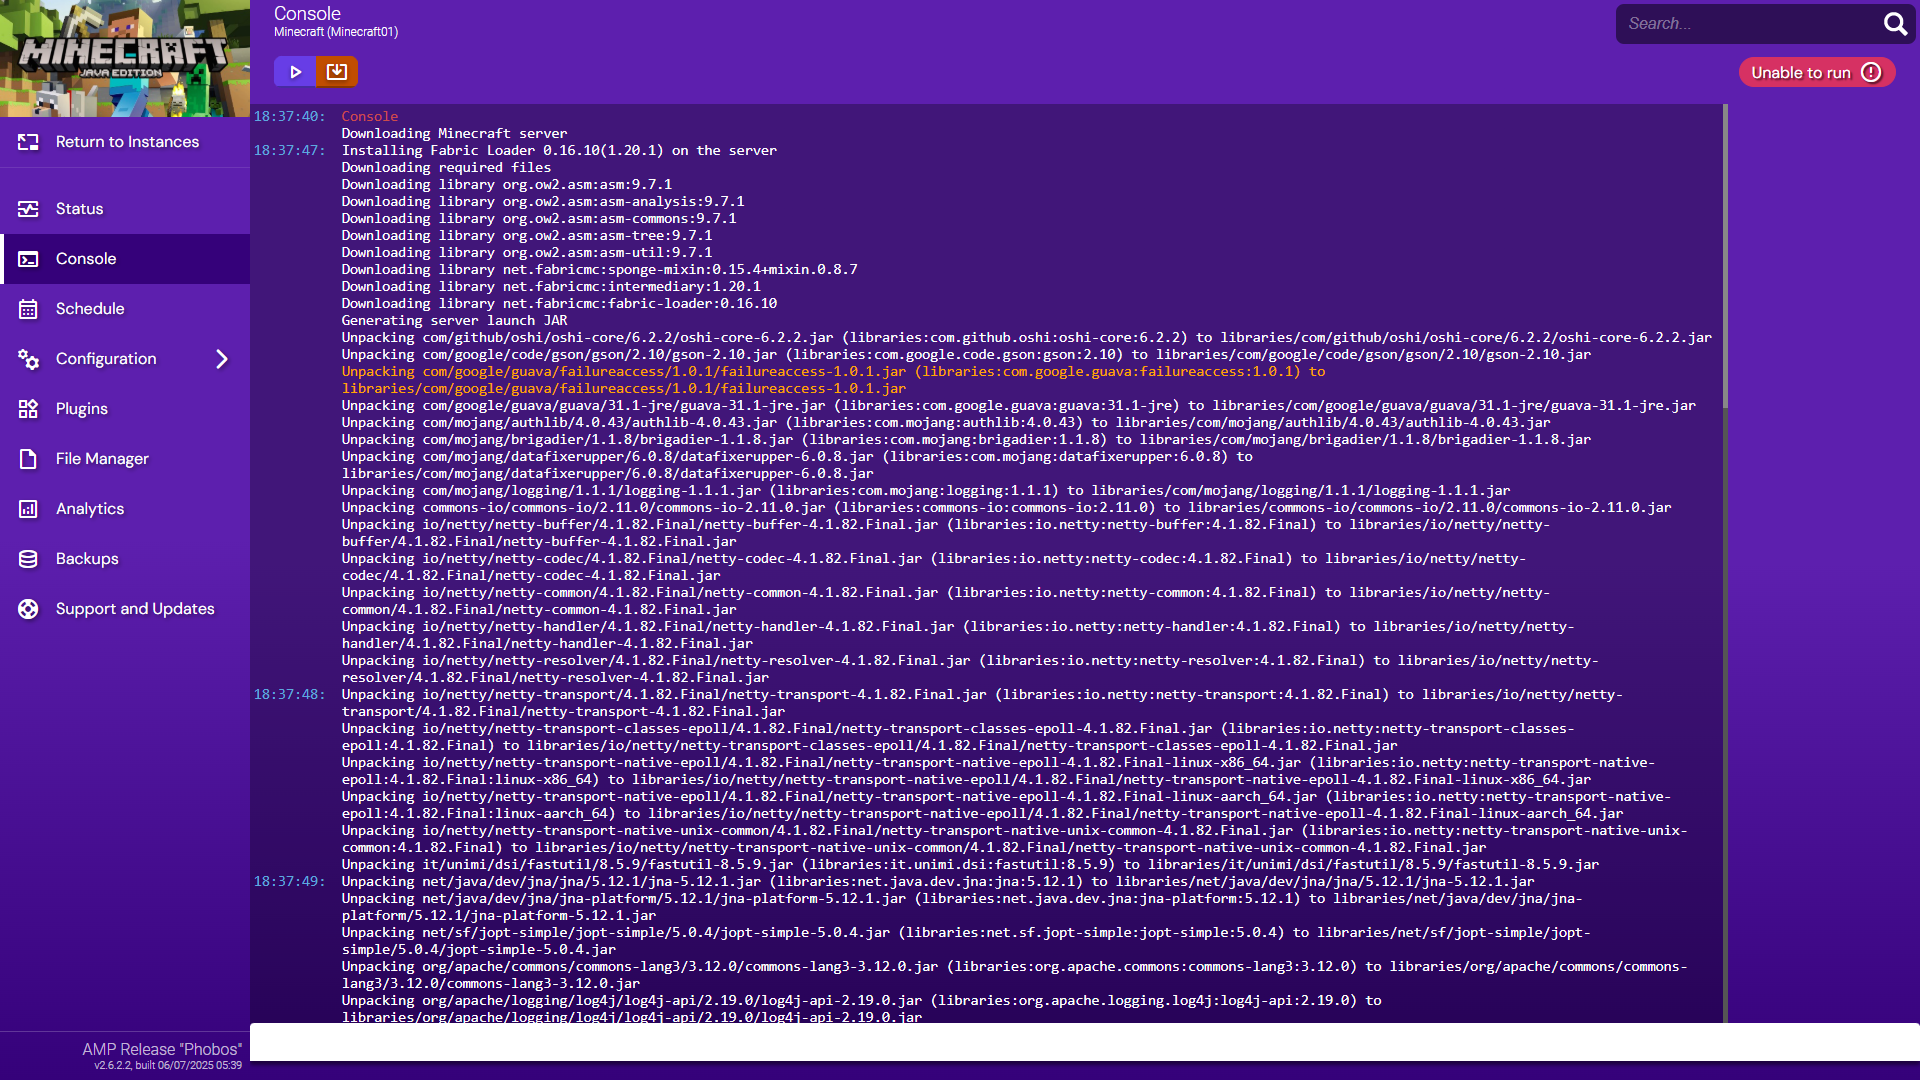Click 'Downloading library org.ow2.asm:asm:9.7.1' line
Viewport: 1920px width, 1080px height.
coord(507,184)
